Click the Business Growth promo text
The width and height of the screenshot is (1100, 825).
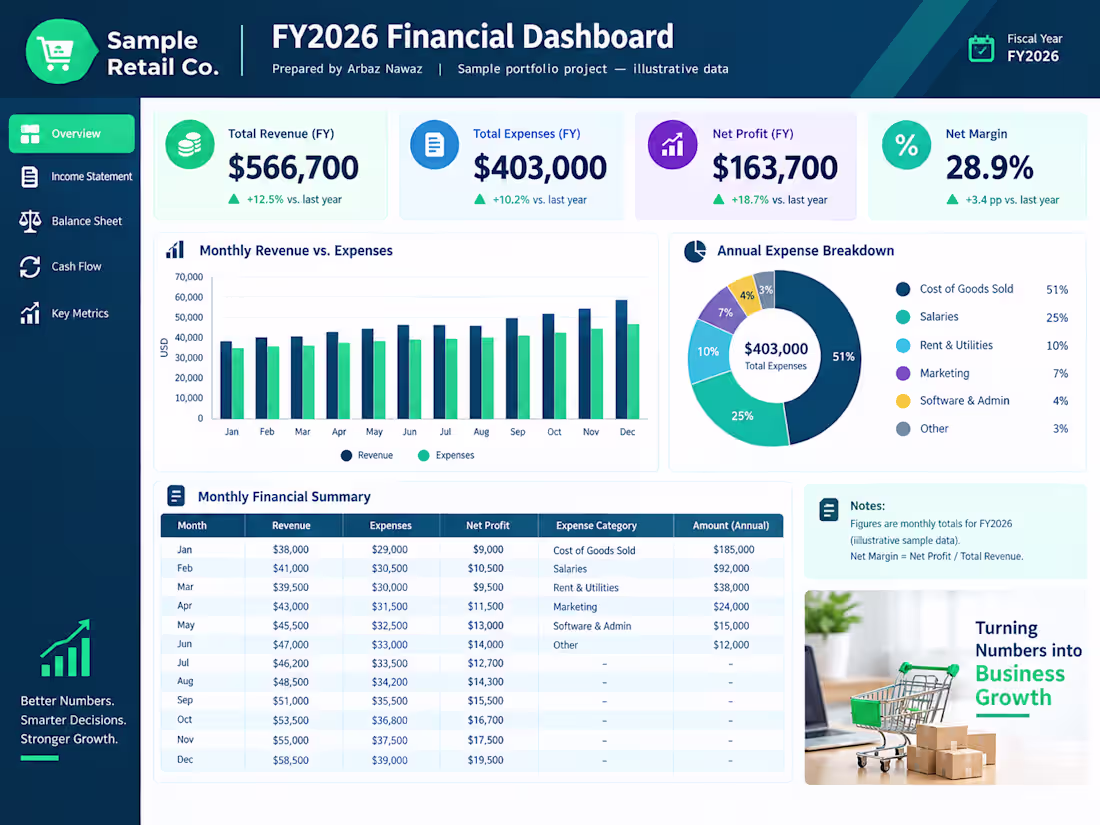point(1020,685)
